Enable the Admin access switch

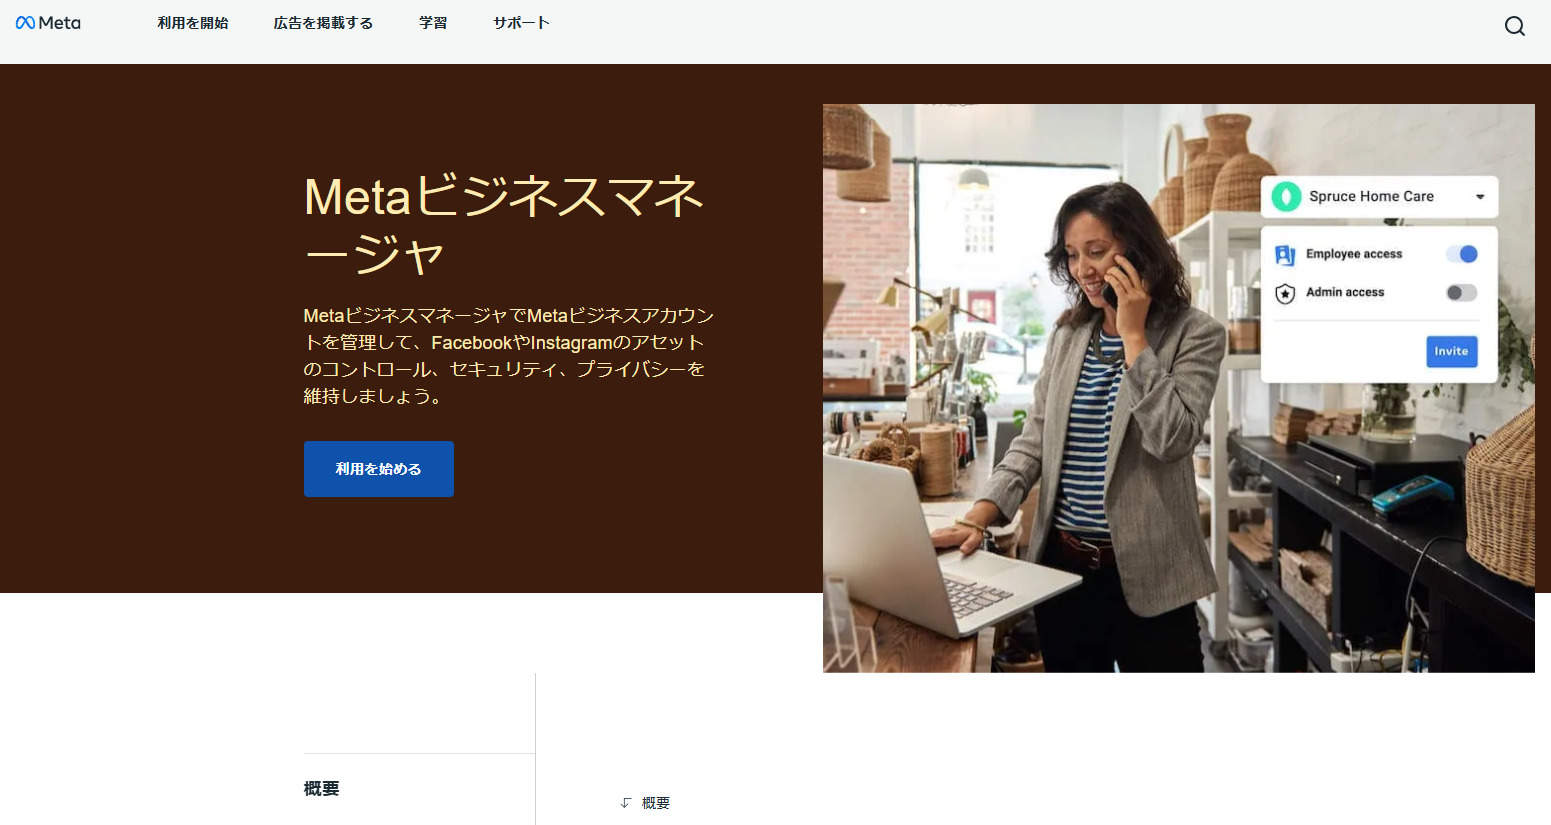pos(1462,292)
